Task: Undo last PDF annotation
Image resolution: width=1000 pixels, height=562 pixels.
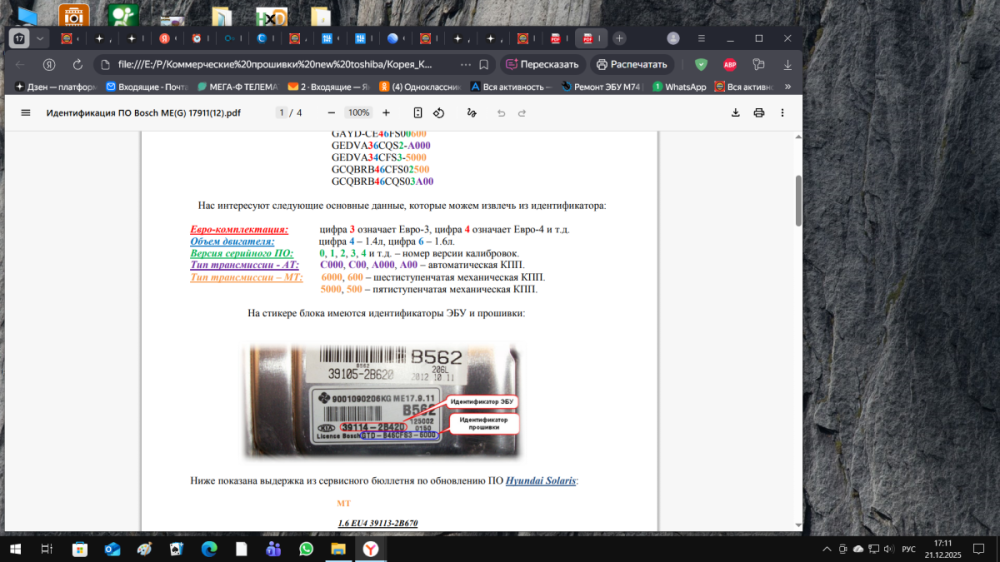Action: pyautogui.click(x=501, y=113)
